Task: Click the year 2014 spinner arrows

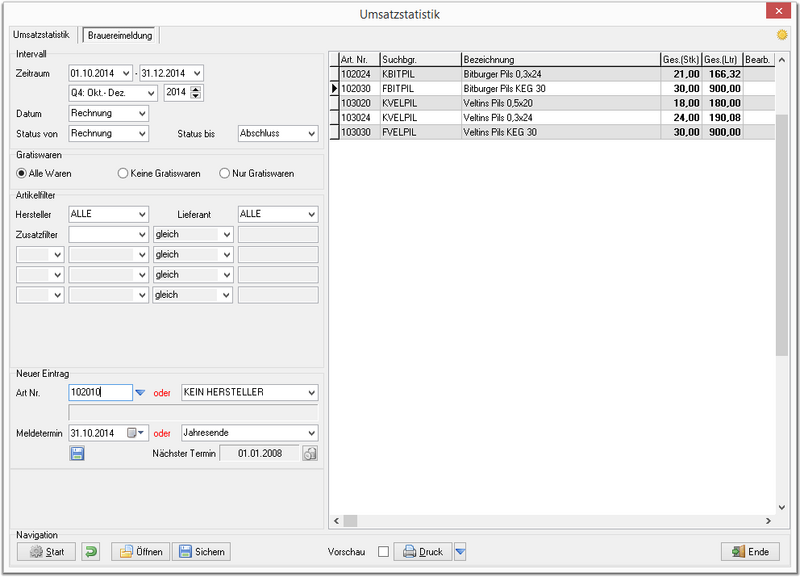Action: (196, 93)
